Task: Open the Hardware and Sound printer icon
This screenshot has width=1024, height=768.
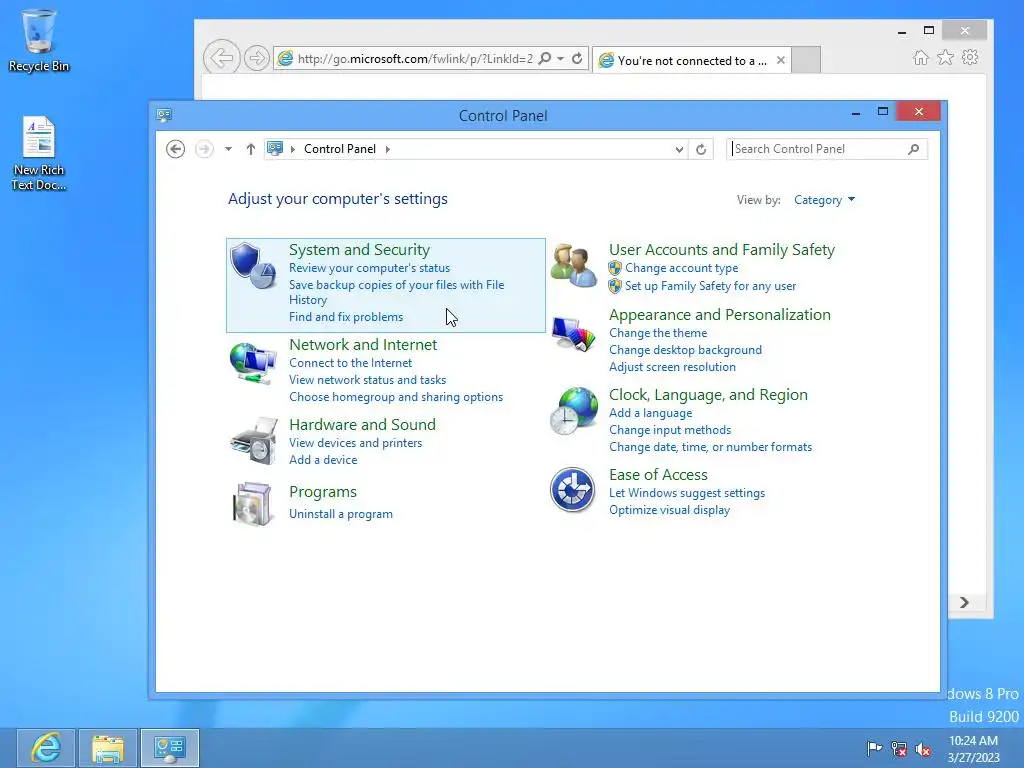Action: pyautogui.click(x=253, y=441)
